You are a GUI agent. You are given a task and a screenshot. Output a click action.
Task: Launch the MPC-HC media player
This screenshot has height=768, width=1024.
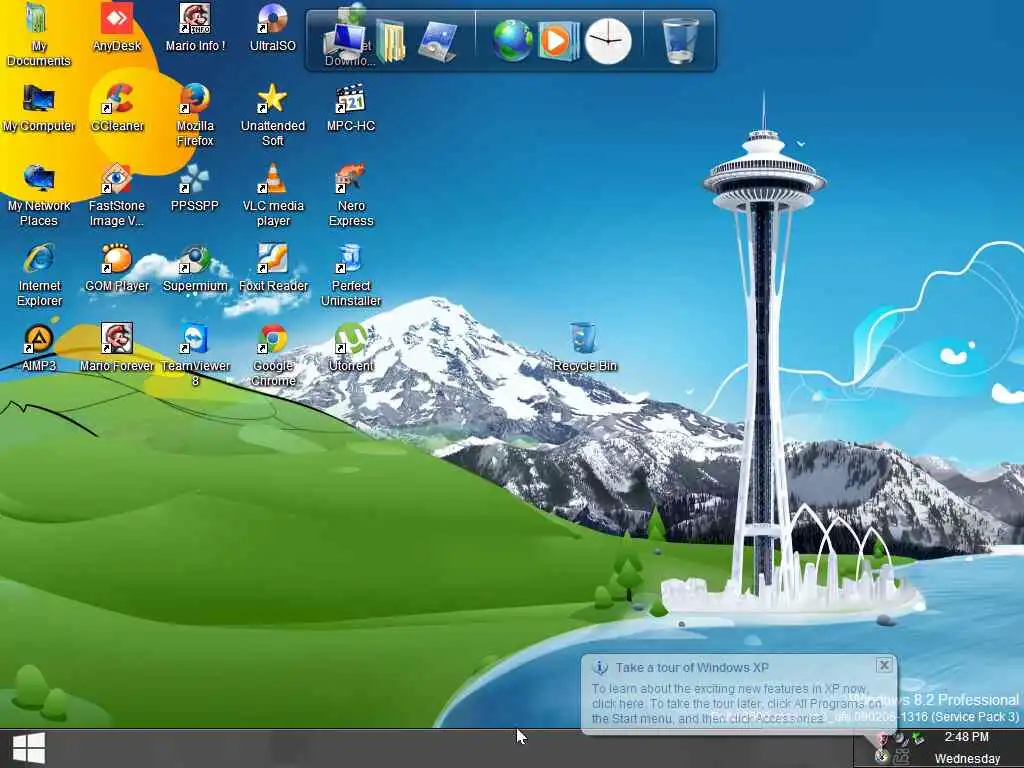click(x=351, y=108)
